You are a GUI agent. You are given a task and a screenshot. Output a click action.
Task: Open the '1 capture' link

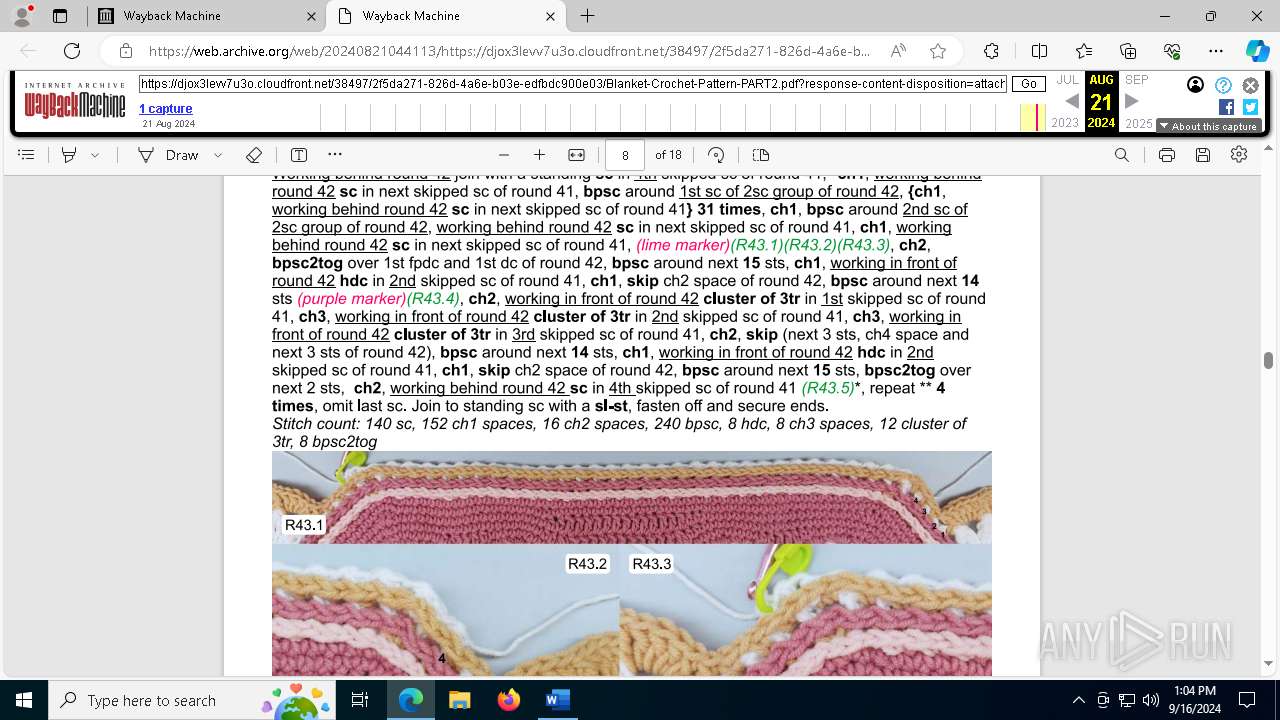pyautogui.click(x=165, y=109)
